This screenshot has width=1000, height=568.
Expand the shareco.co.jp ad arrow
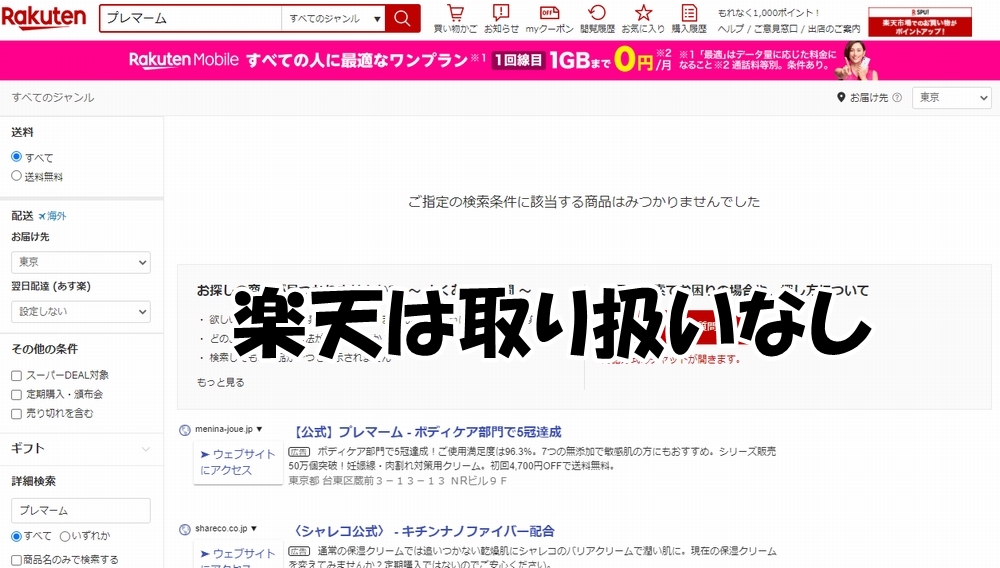254,529
